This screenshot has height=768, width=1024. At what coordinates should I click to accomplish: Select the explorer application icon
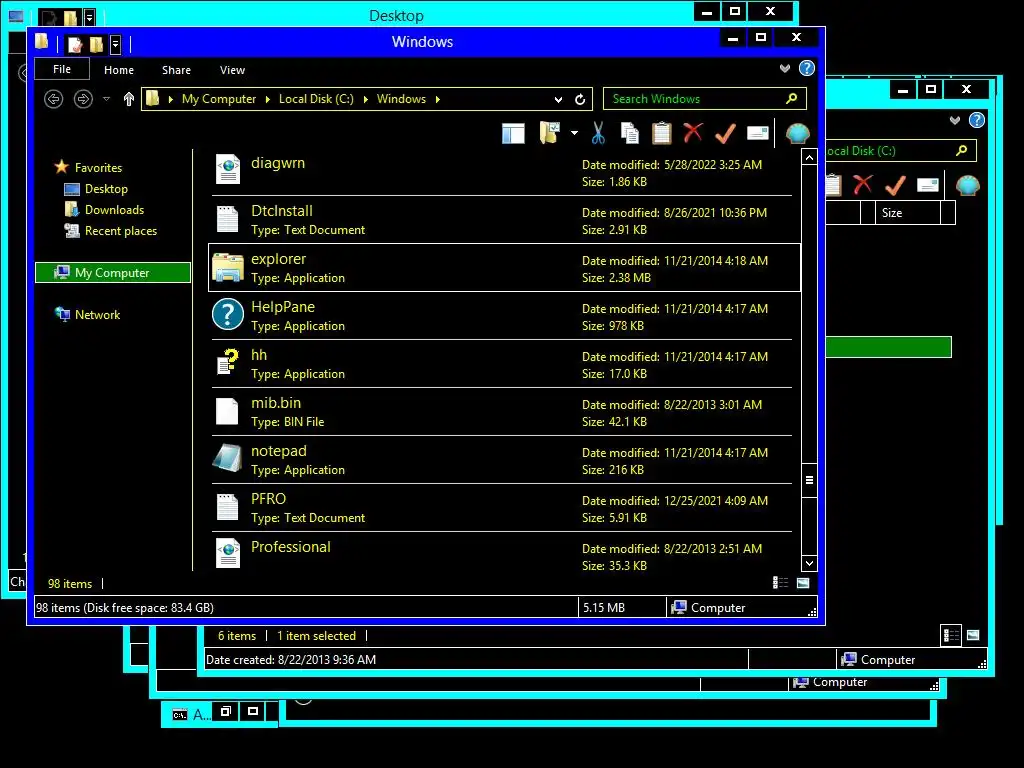point(228,267)
